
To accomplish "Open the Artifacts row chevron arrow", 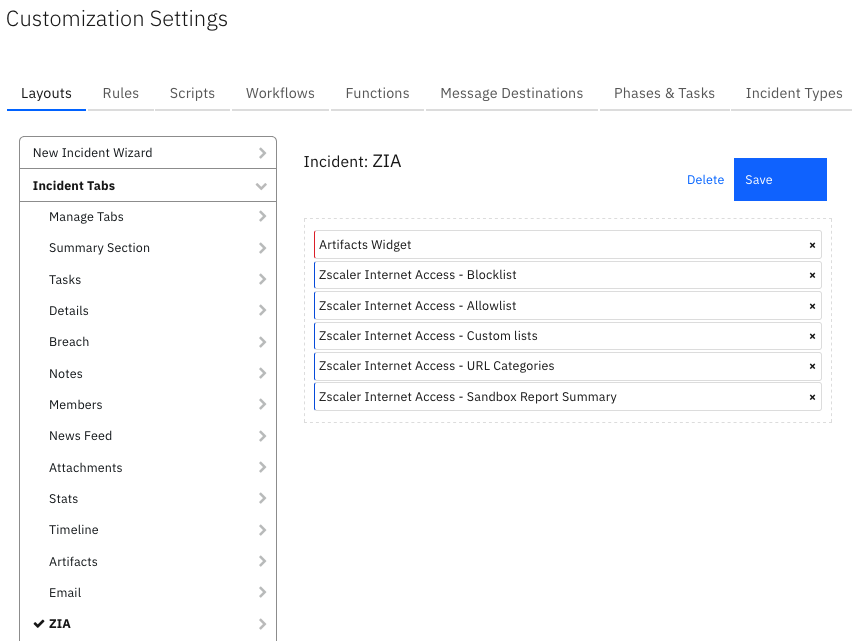I will coord(262,561).
